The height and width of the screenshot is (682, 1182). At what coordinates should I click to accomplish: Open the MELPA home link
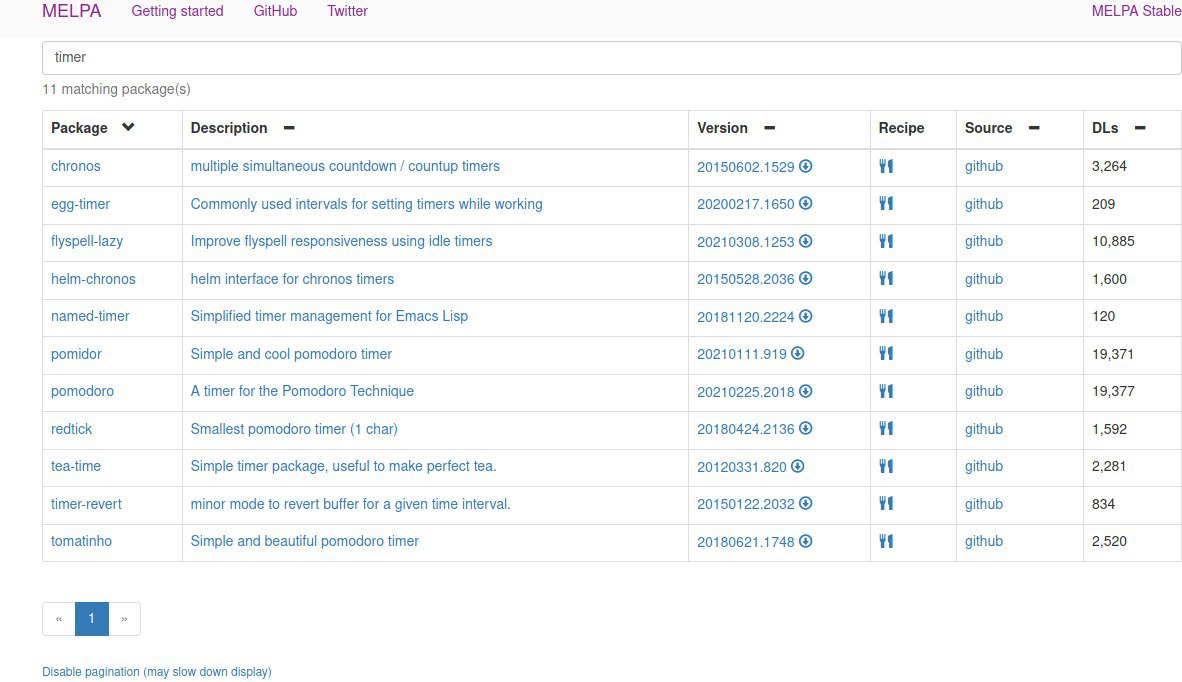pos(72,11)
